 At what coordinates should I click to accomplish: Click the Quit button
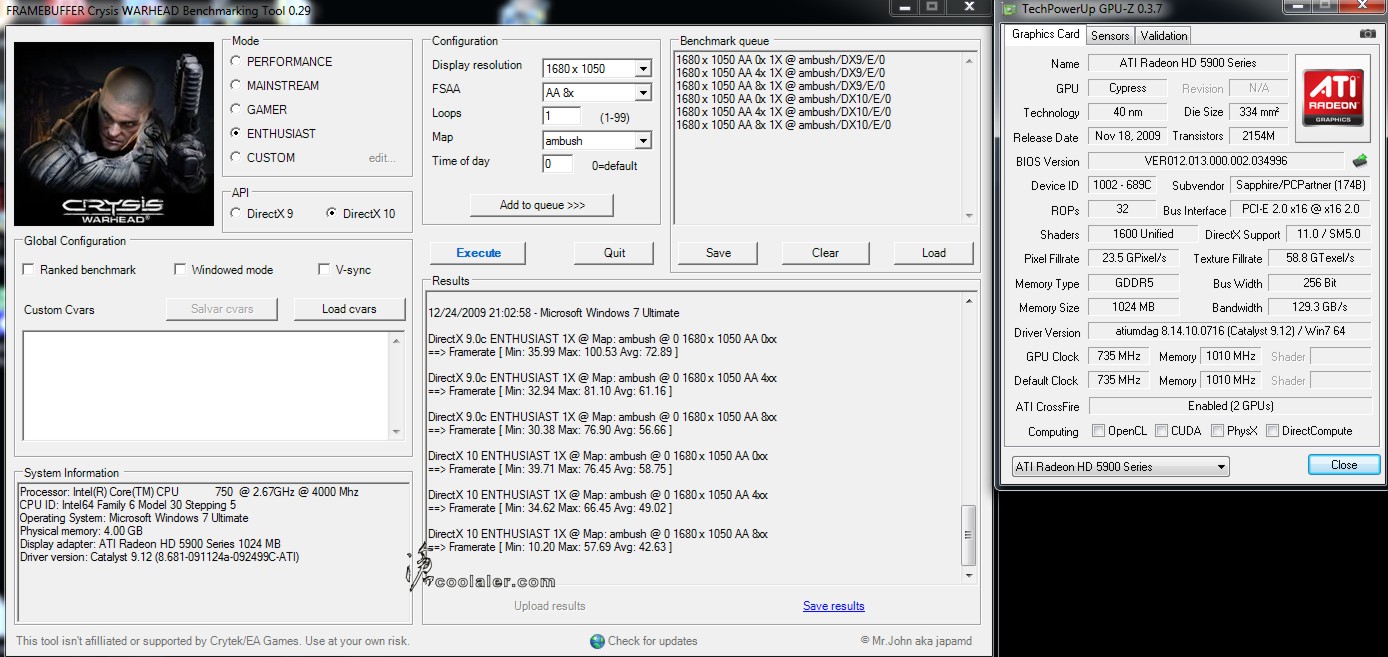[615, 253]
